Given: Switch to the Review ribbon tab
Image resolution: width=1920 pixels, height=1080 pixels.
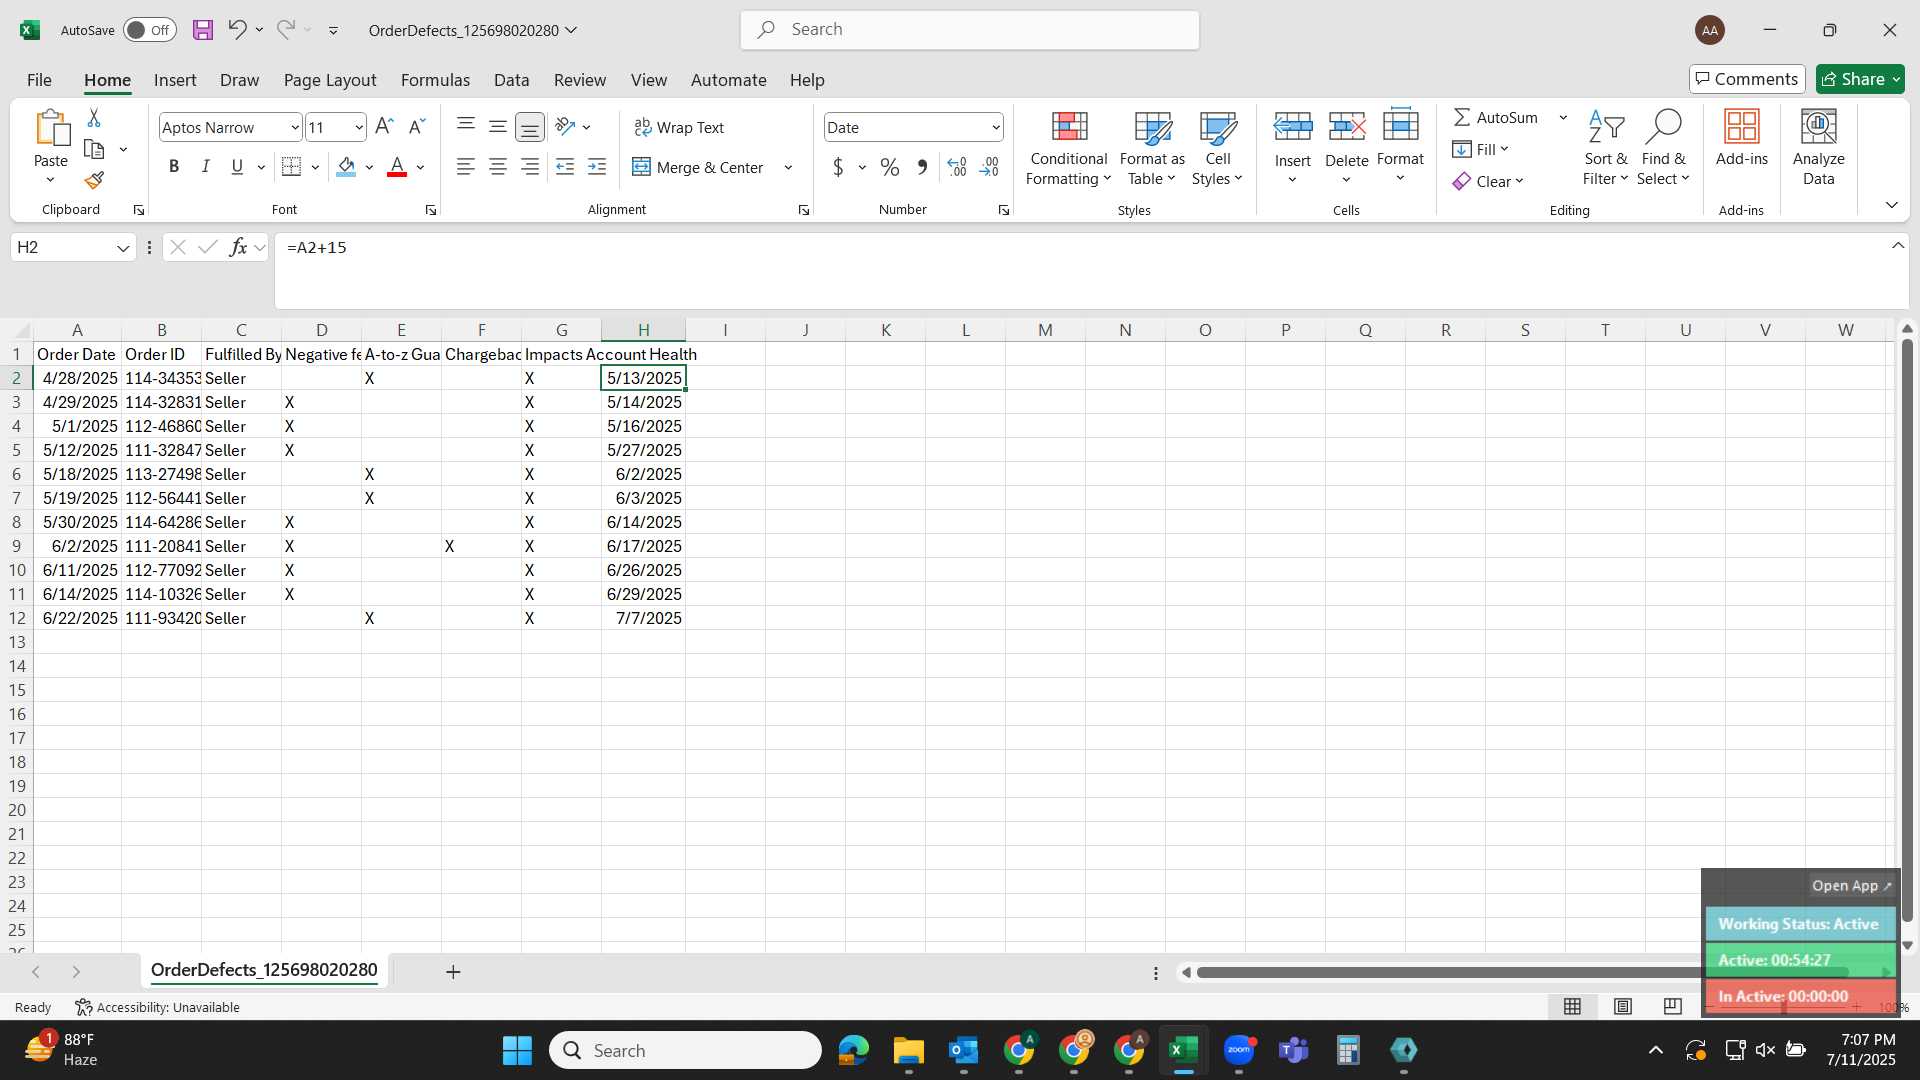Looking at the screenshot, I should pyautogui.click(x=580, y=80).
